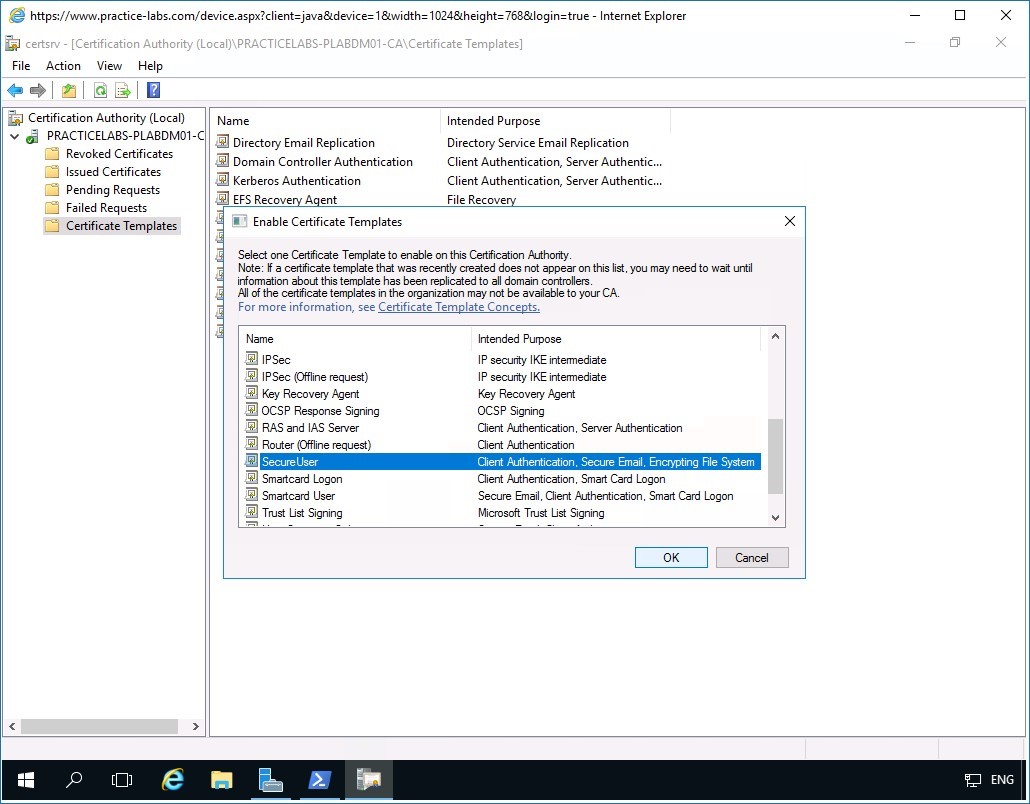Select the OCSP Response Signing template icon
The width and height of the screenshot is (1030, 804).
252,410
